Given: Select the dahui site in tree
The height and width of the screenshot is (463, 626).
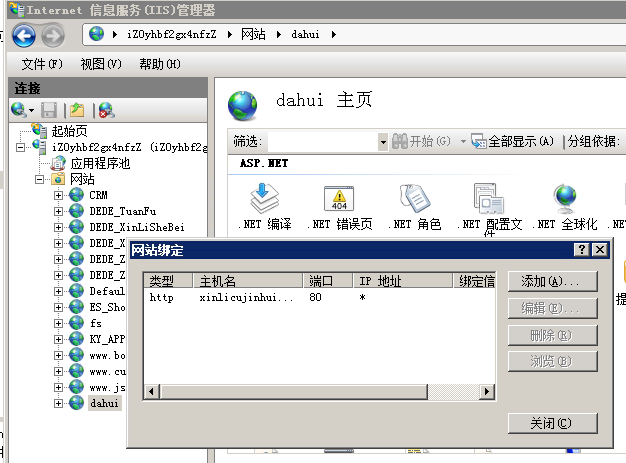Looking at the screenshot, I should [104, 403].
